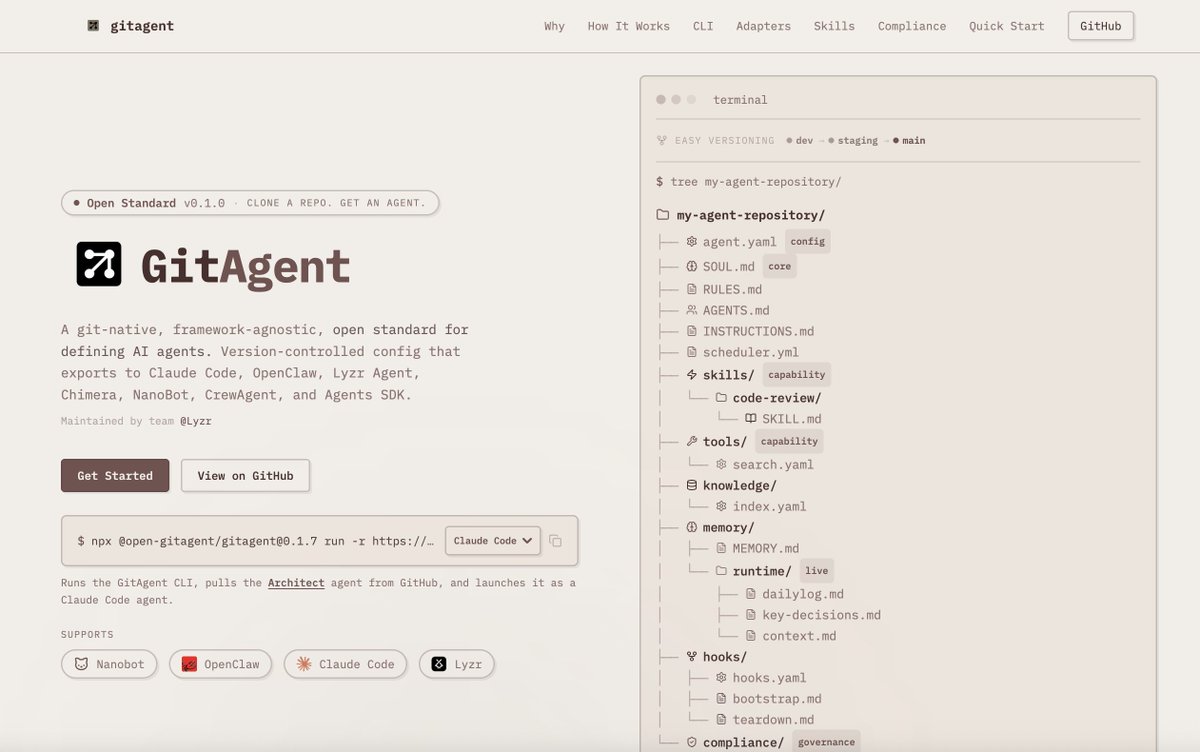Viewport: 1200px width, 752px height.
Task: Click the database icon beside knowledge/
Action: tap(692, 486)
